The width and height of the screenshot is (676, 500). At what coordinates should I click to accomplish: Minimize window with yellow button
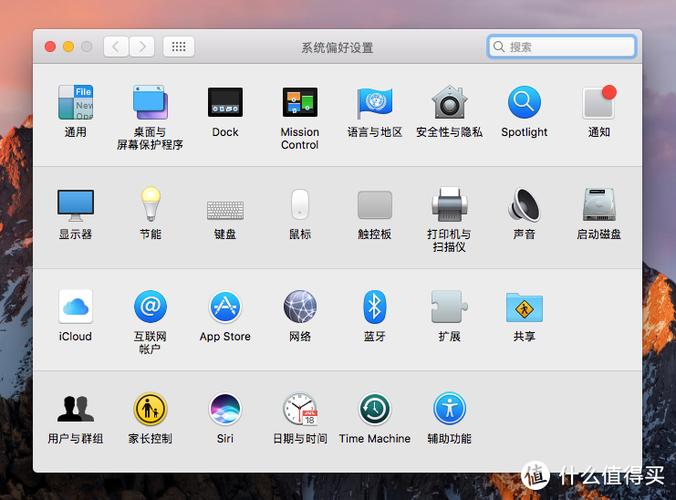coord(69,47)
